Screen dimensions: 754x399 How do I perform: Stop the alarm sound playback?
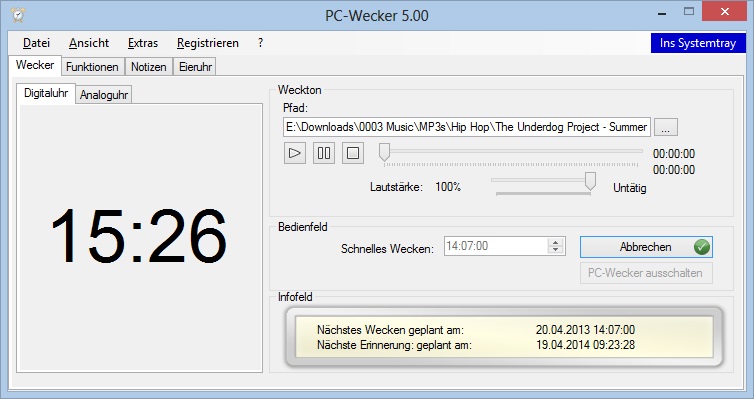[x=353, y=153]
